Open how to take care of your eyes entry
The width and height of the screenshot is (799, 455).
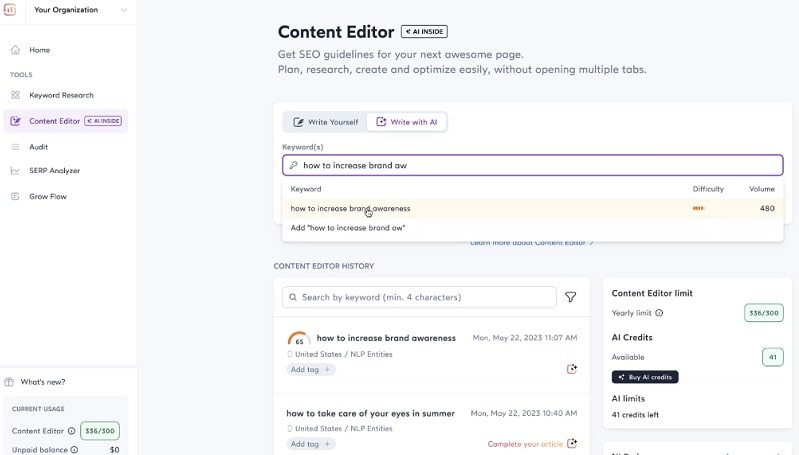(x=370, y=413)
